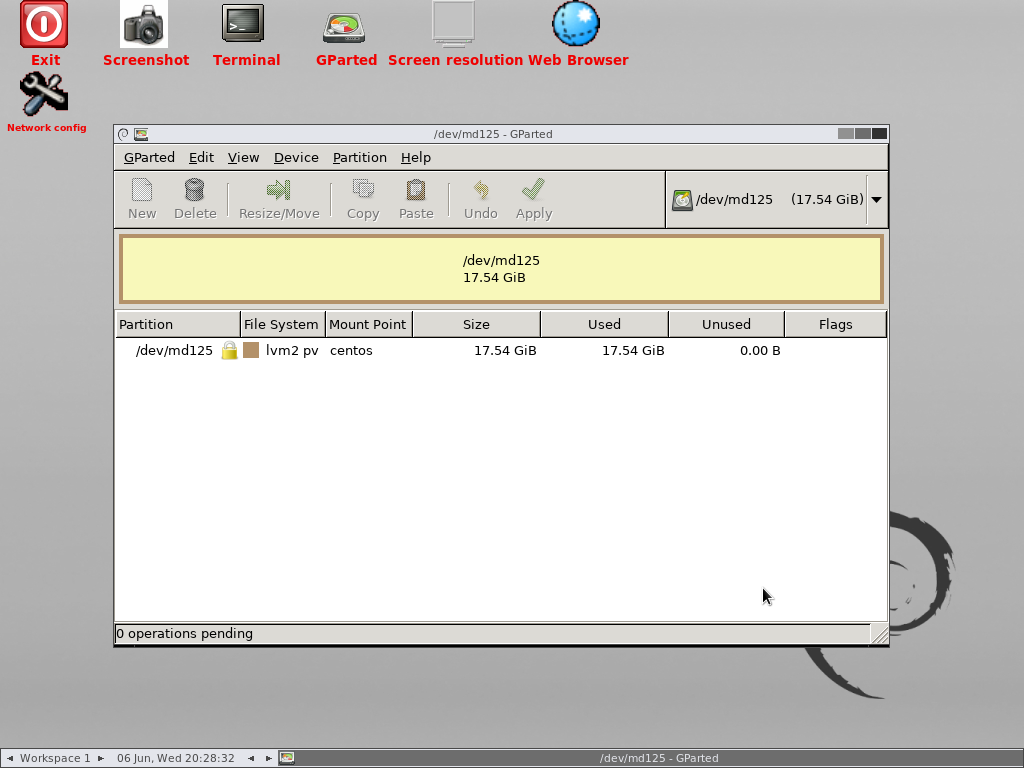Switch to next workspace arrow after Workspace 1
Screen dimensions: 1024x768
pyautogui.click(x=101, y=758)
